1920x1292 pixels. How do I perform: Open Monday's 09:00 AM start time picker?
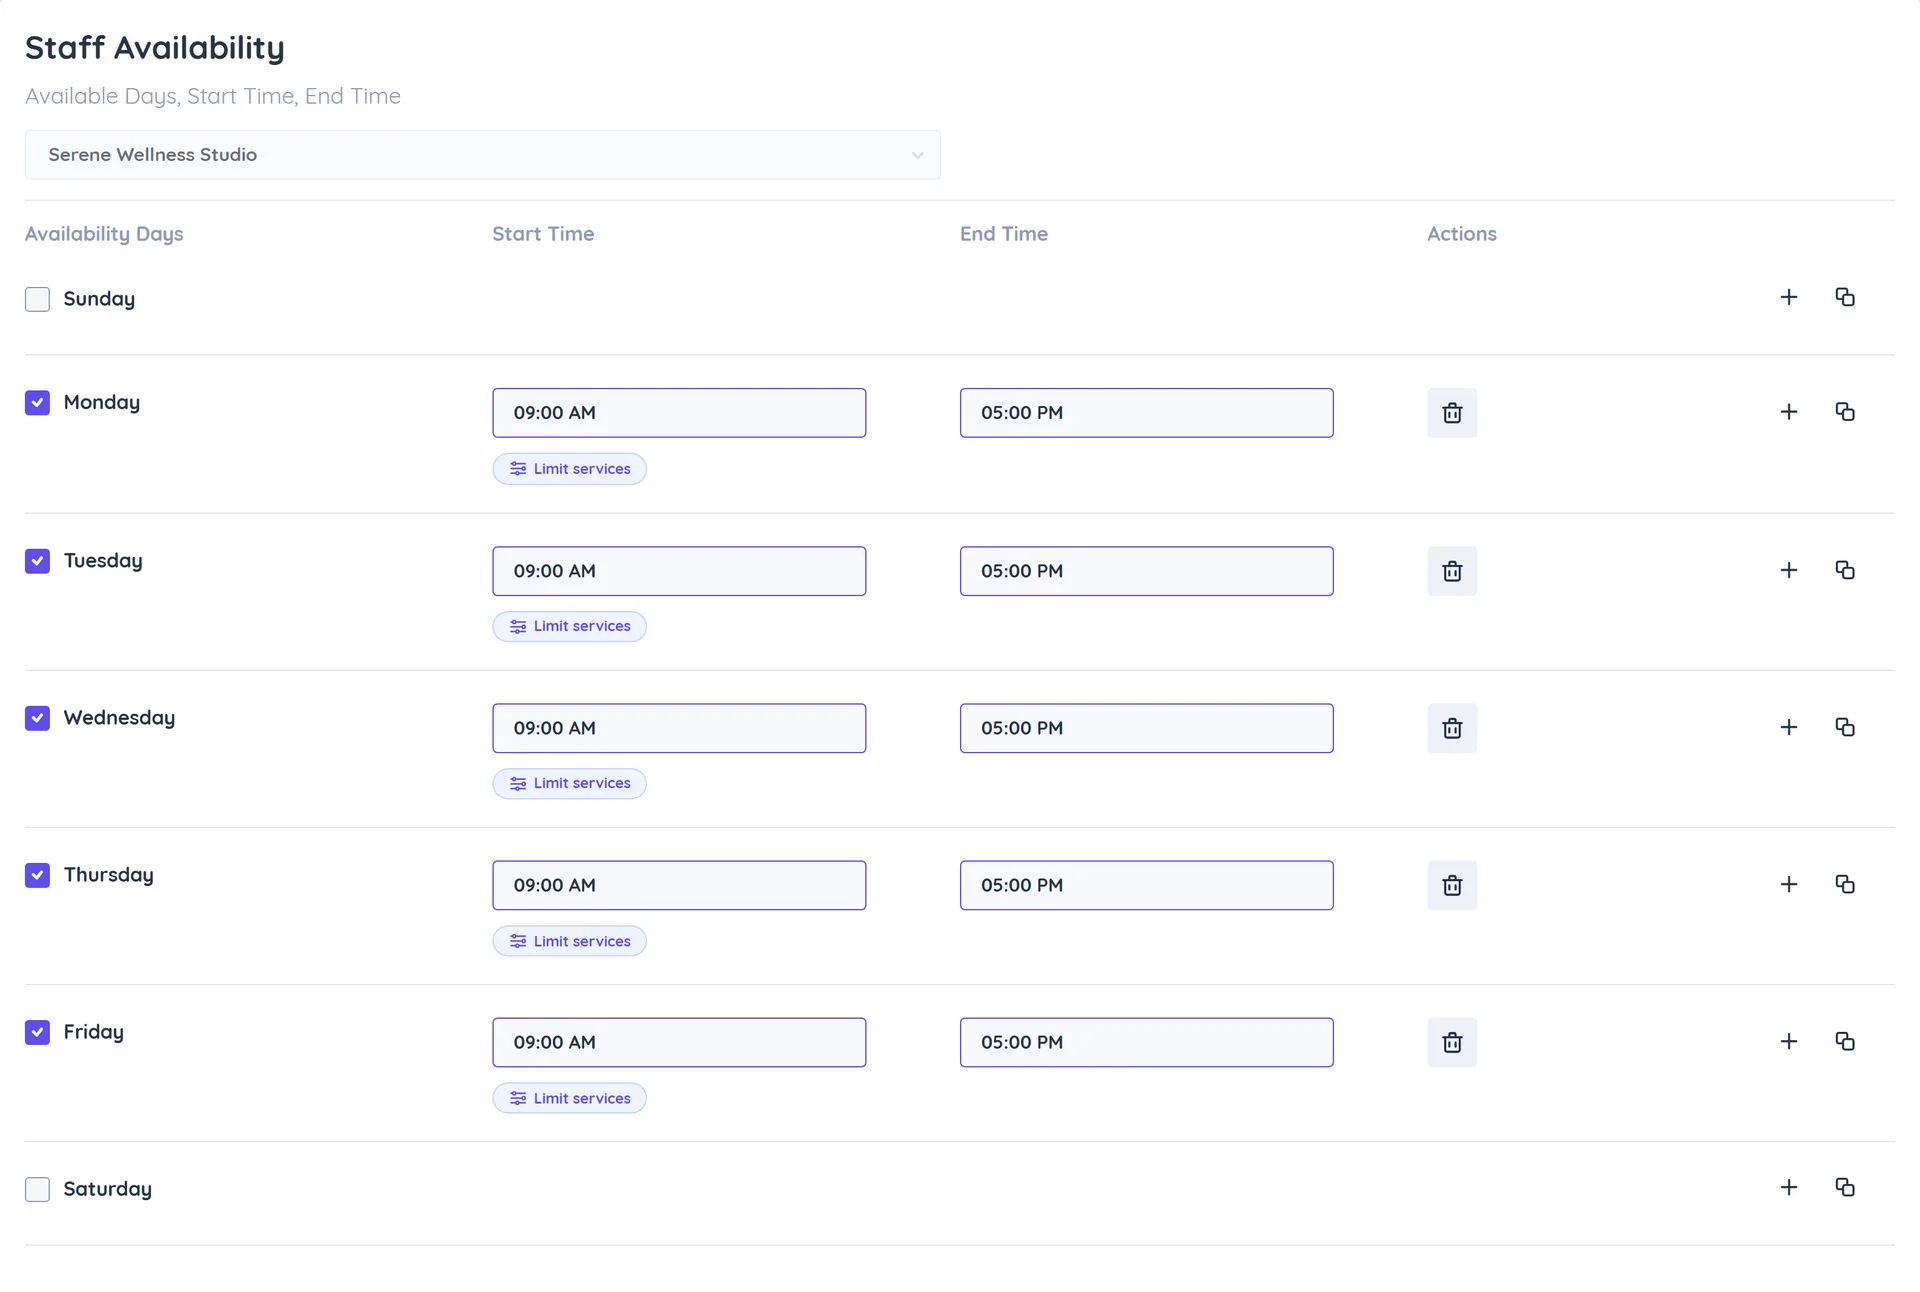click(x=679, y=413)
